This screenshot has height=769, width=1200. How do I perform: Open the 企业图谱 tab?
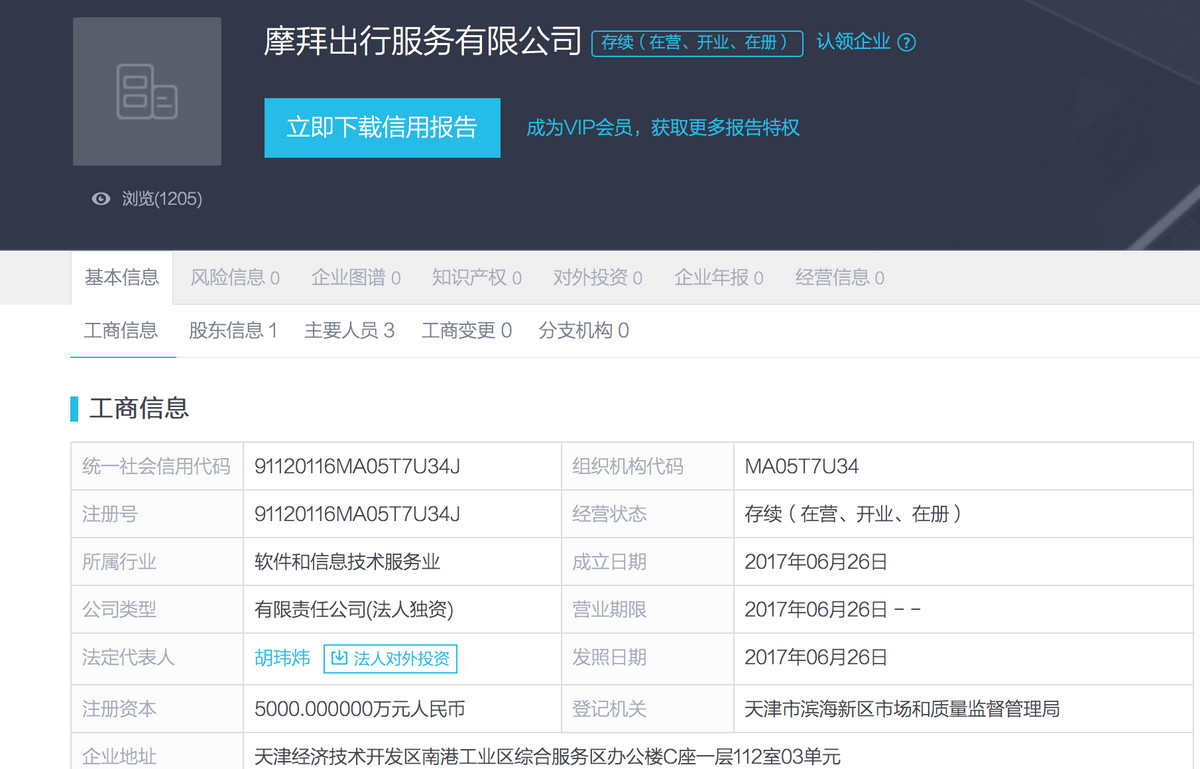356,278
